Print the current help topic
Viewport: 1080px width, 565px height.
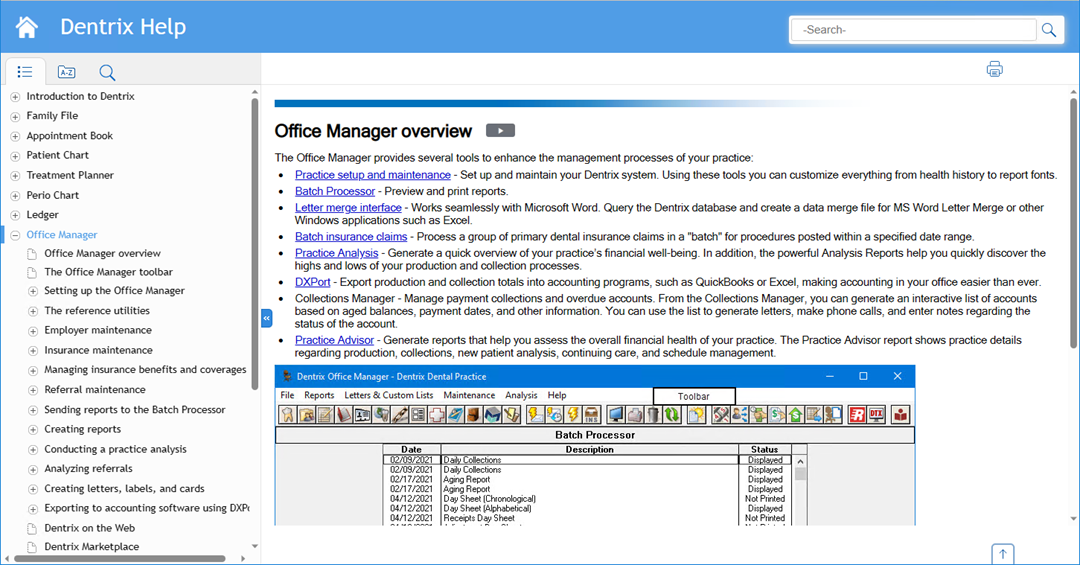click(x=994, y=69)
